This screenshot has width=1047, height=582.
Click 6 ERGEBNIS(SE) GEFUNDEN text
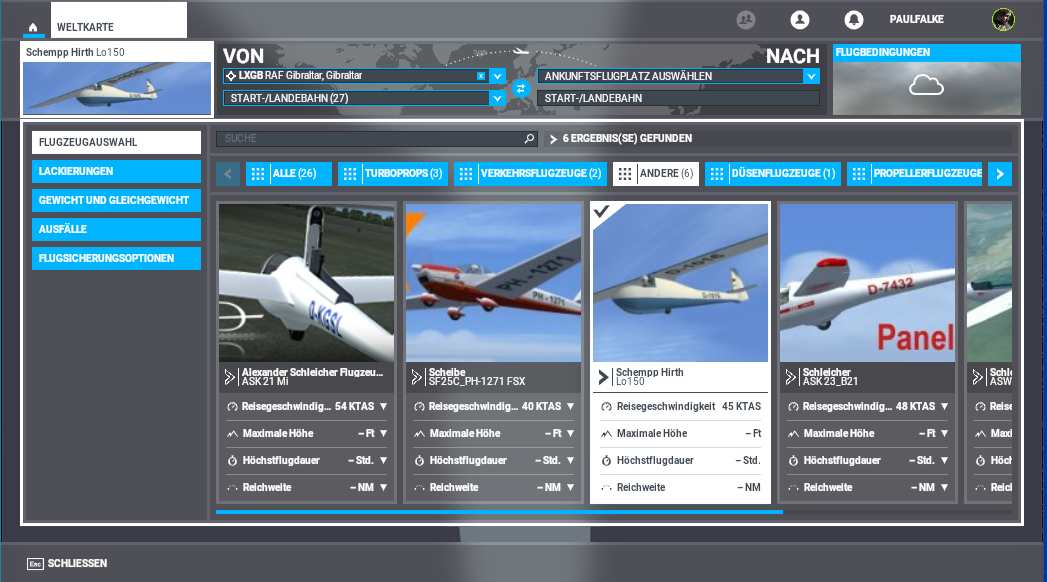(627, 138)
